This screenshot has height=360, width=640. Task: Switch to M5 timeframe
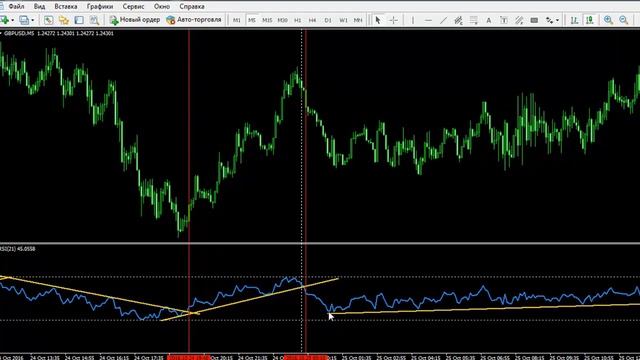[x=252, y=20]
